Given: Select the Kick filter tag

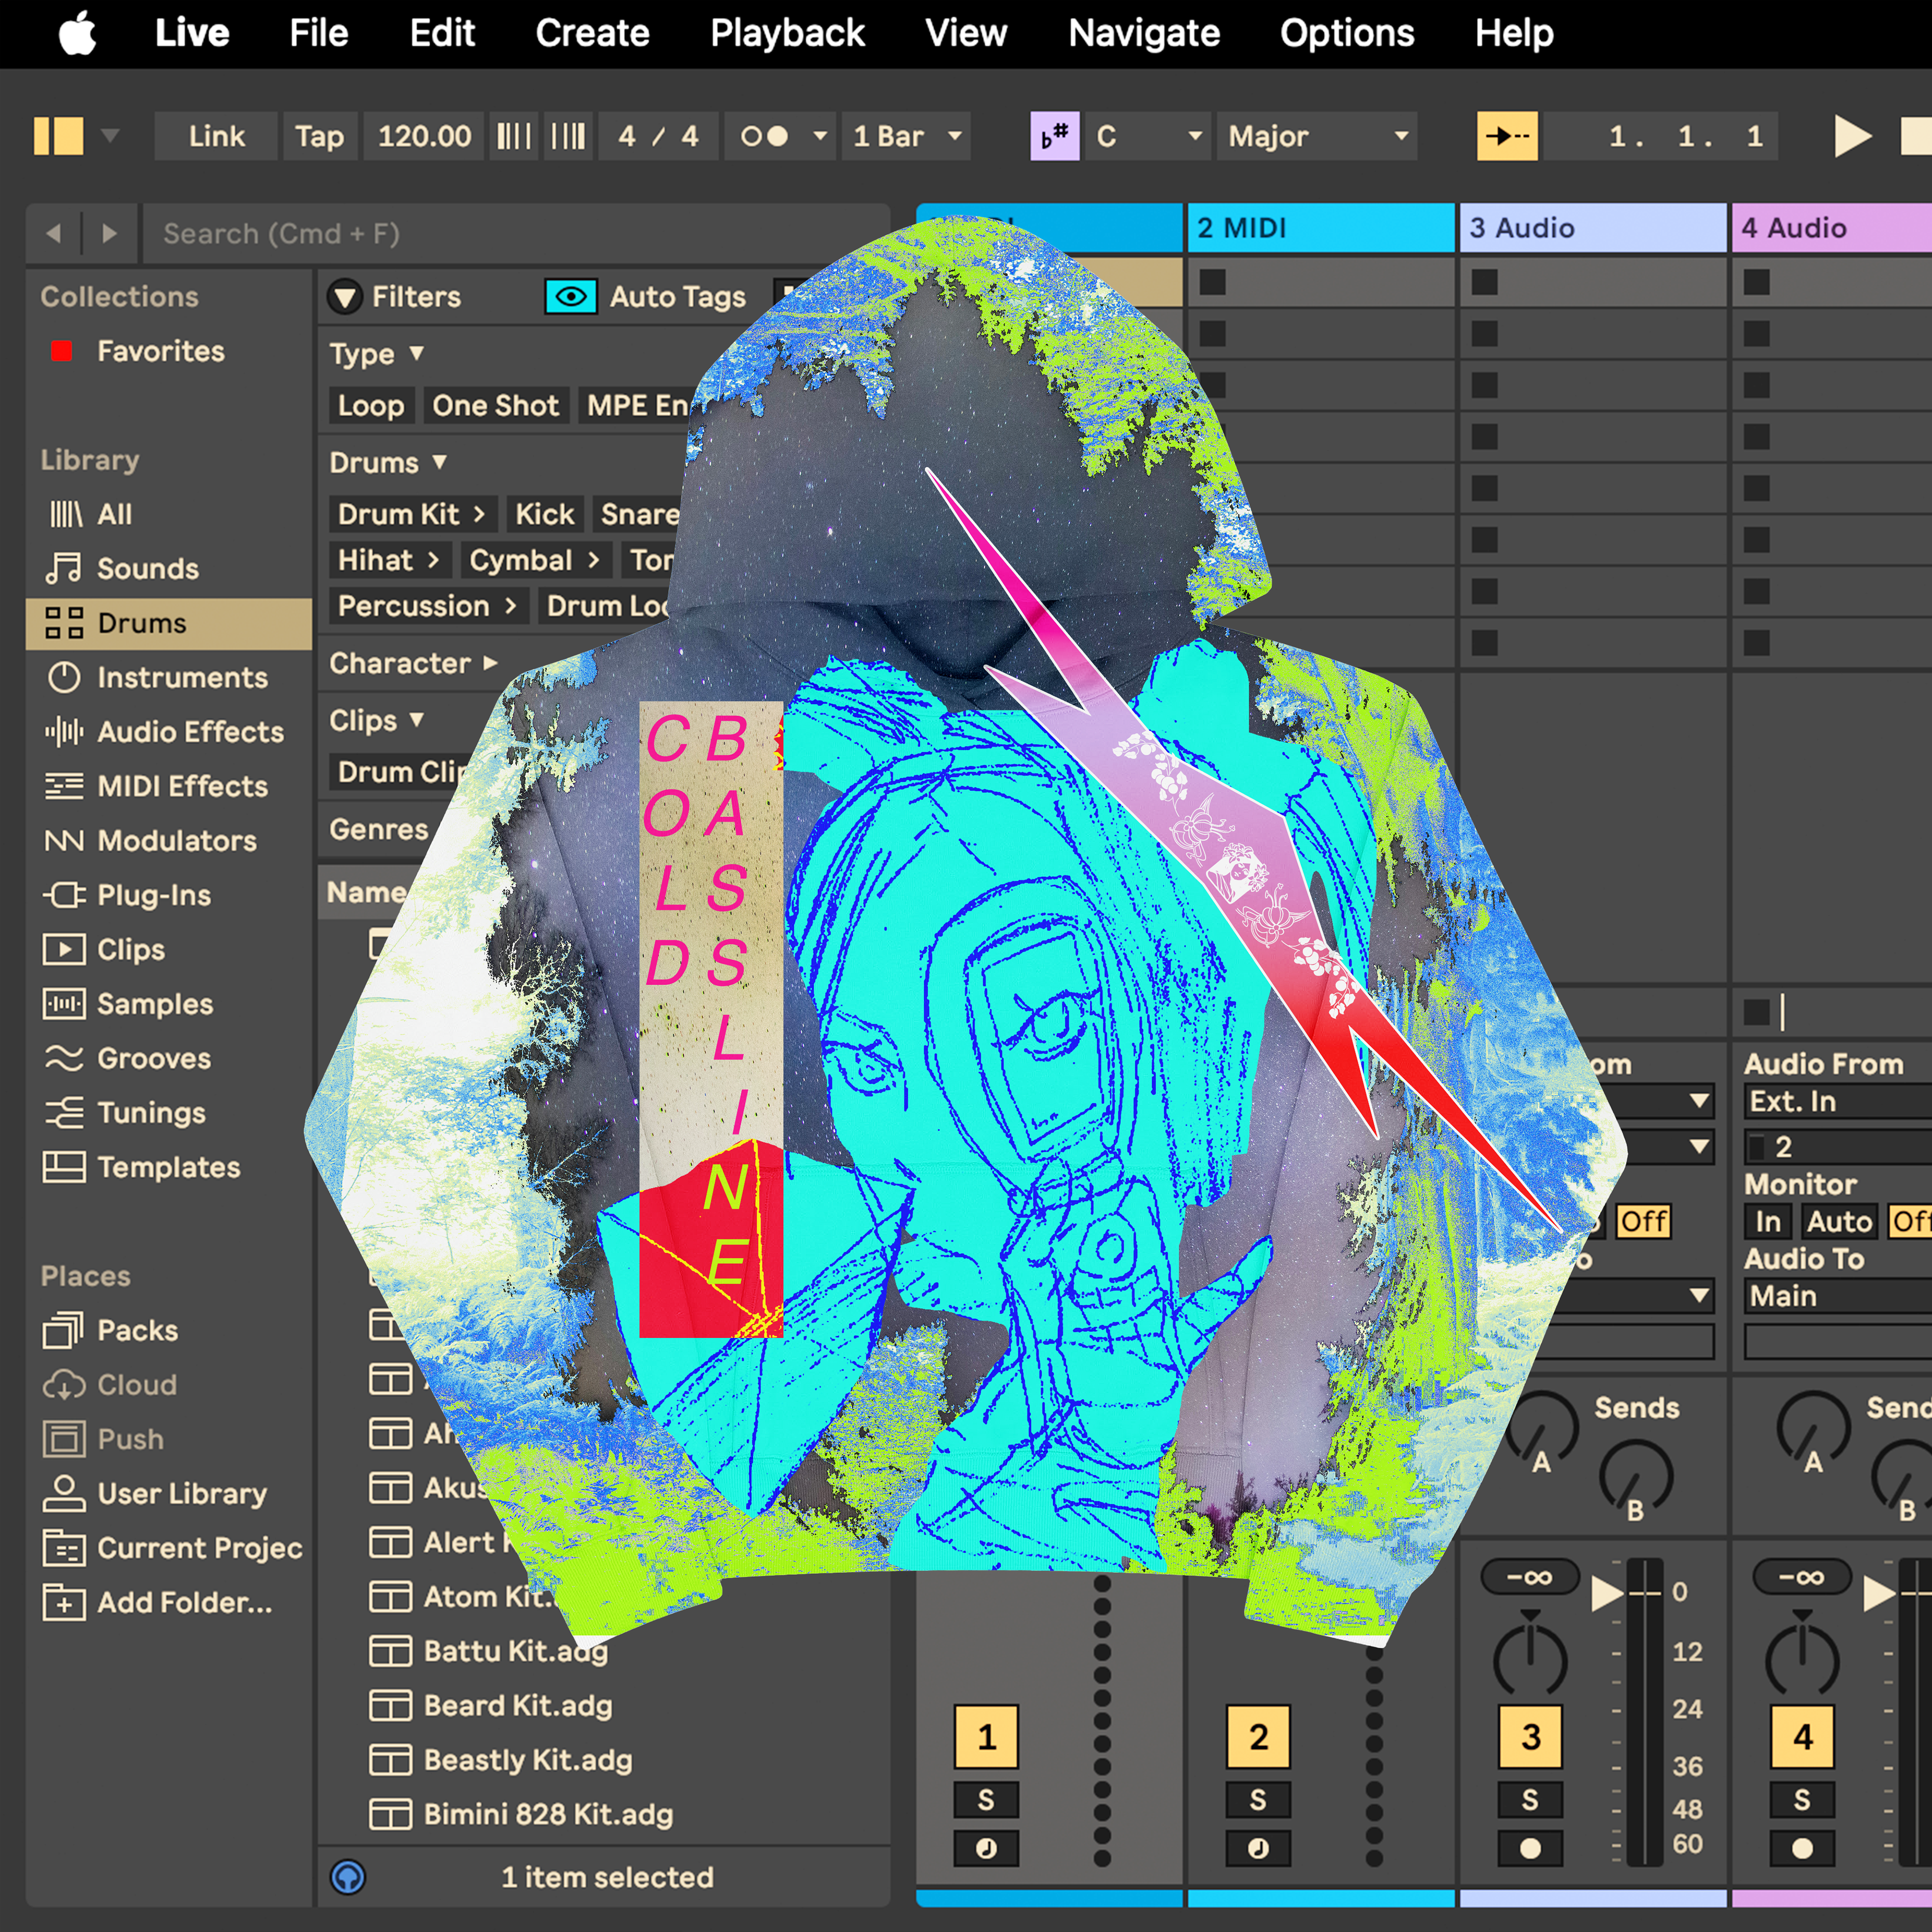Looking at the screenshot, I should pyautogui.click(x=544, y=514).
